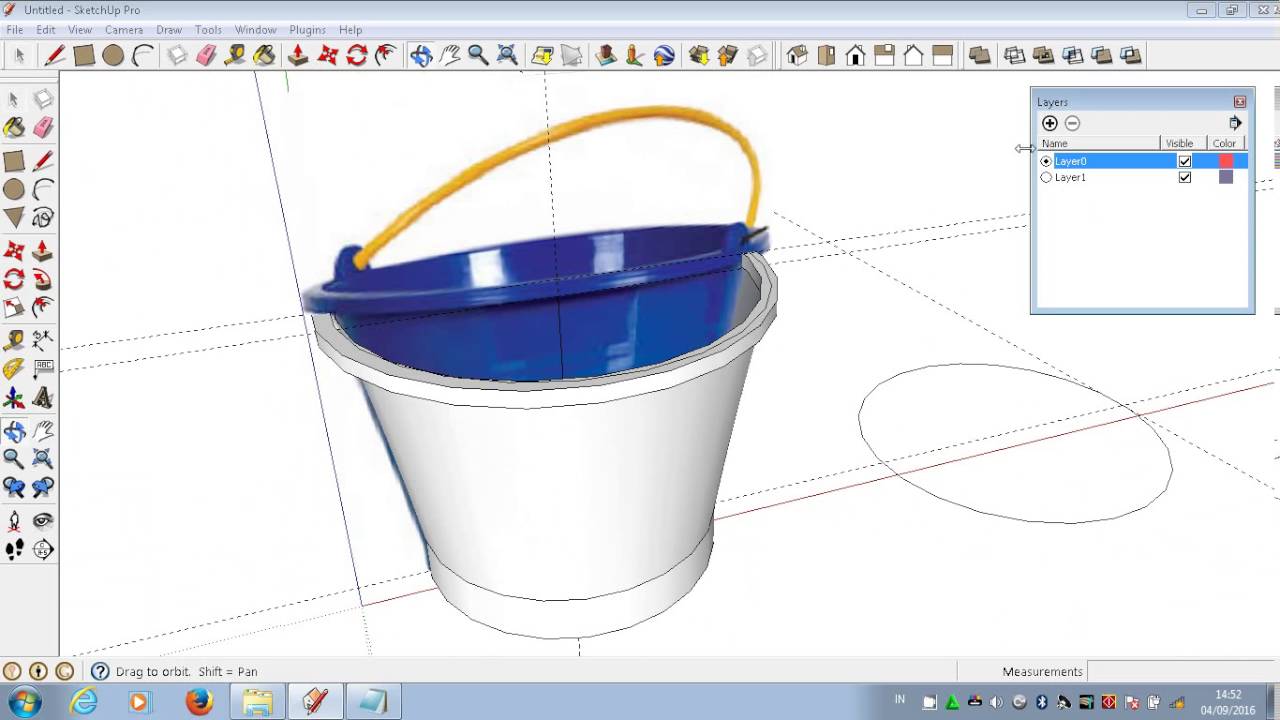The width and height of the screenshot is (1280, 720).
Task: Activate the 3D Text tool
Action: [x=43, y=399]
